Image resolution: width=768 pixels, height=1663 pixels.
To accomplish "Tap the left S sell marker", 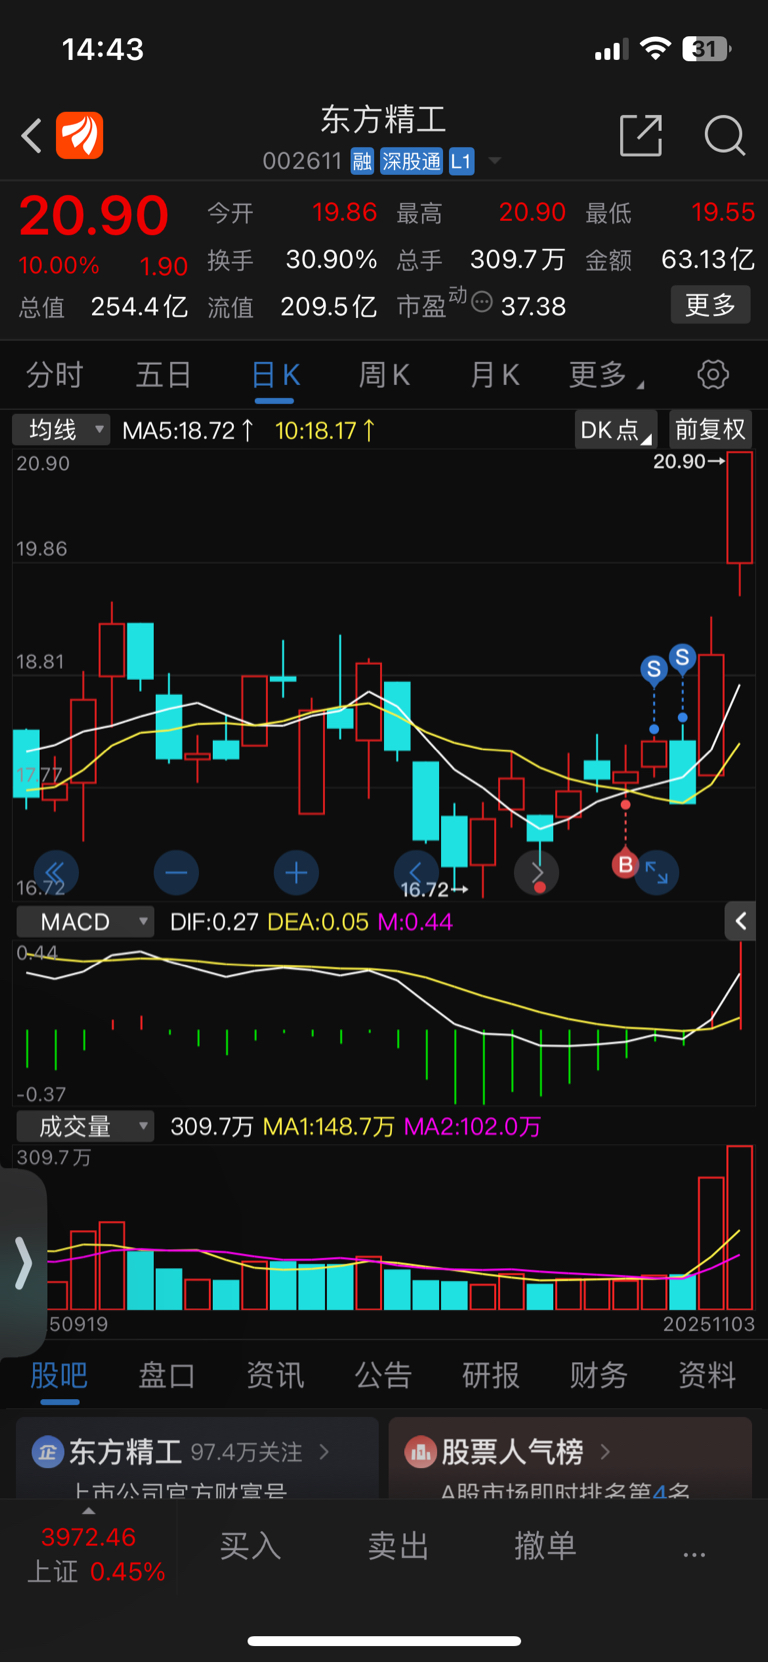I will tap(654, 669).
